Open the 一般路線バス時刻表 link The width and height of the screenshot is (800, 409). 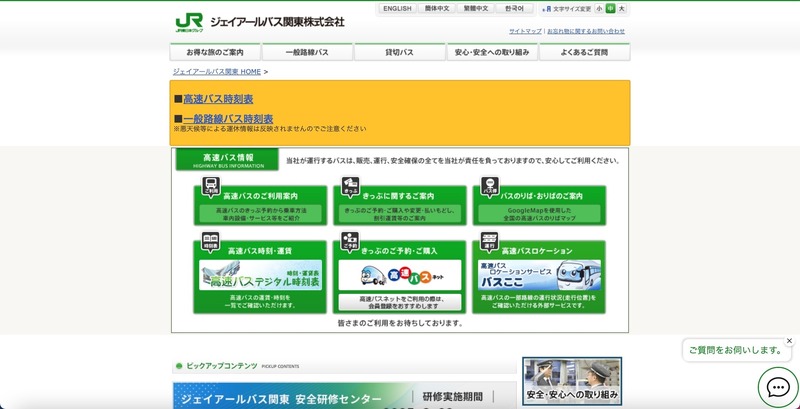pos(228,119)
